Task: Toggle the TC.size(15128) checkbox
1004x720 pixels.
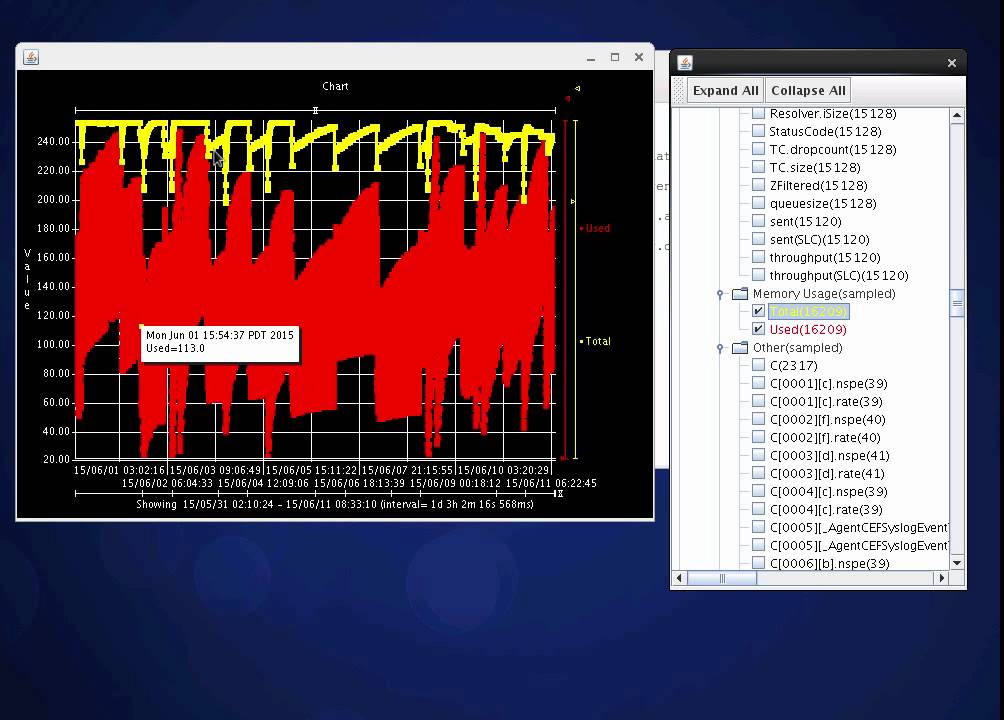Action: [758, 167]
